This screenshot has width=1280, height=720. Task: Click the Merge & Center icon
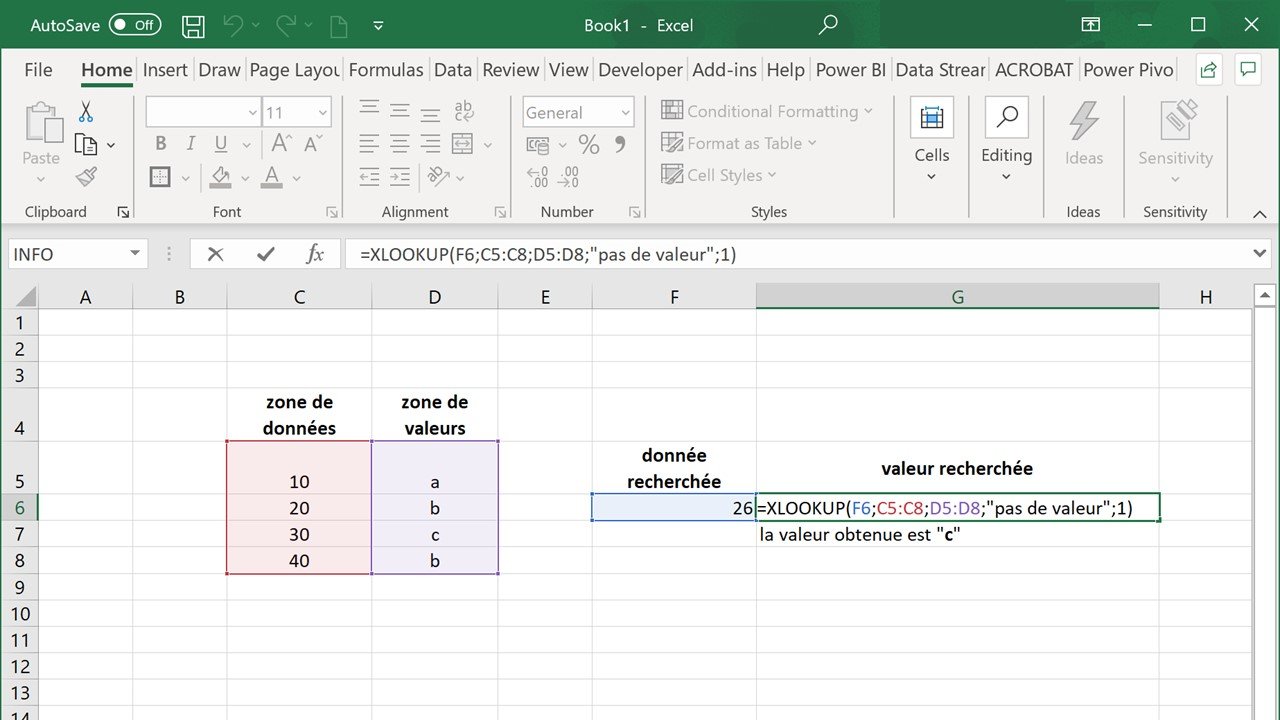462,145
